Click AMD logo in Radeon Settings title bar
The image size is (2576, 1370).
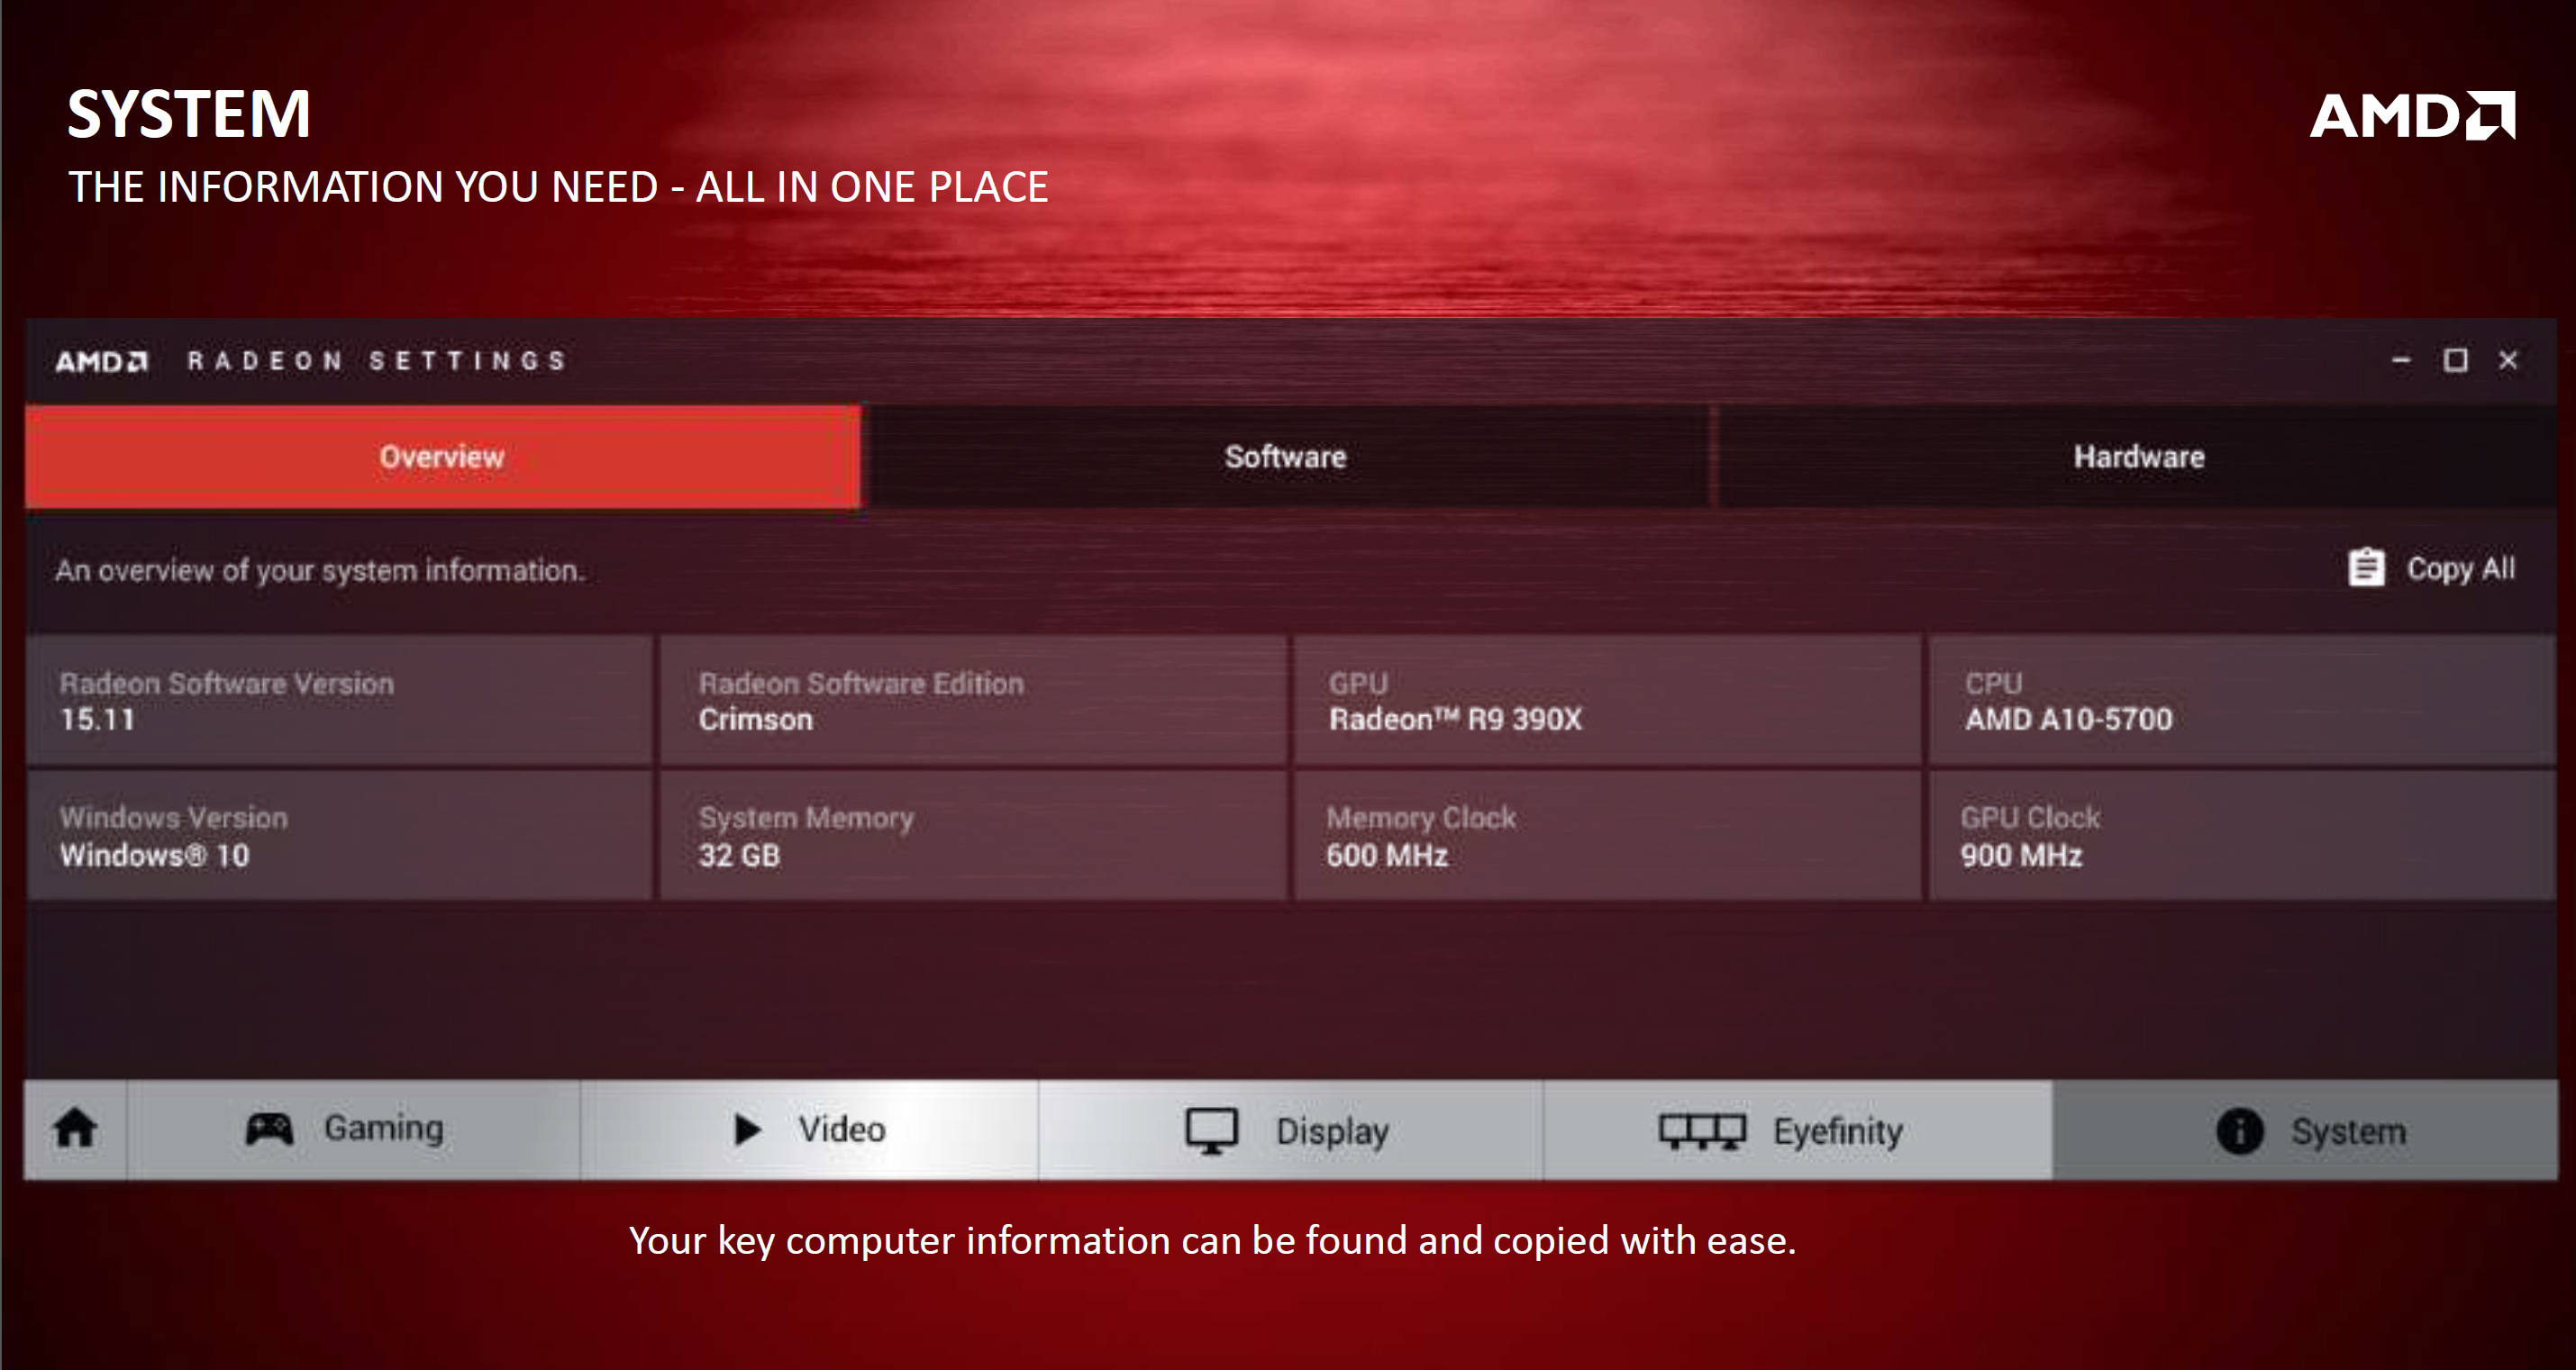point(102,361)
